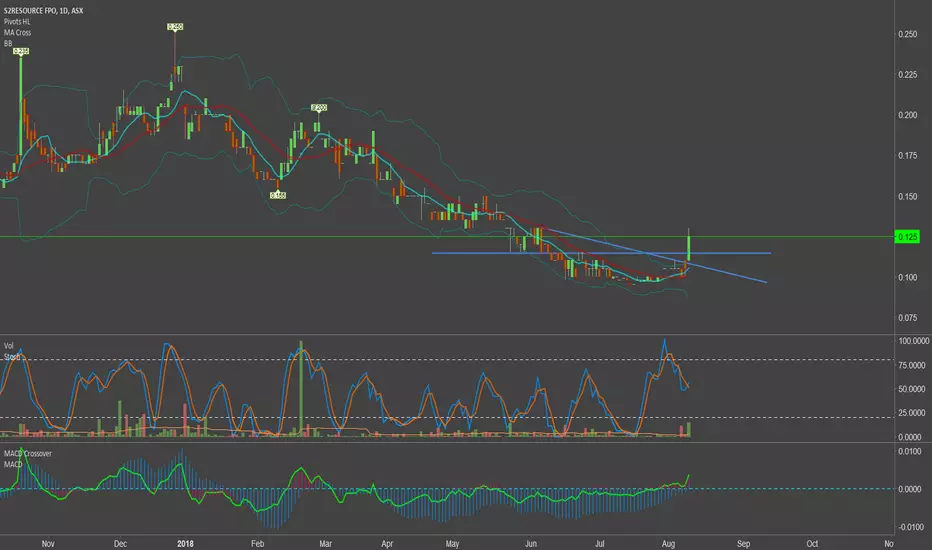Click Mar on the time axis
The height and width of the screenshot is (550, 932).
325,543
